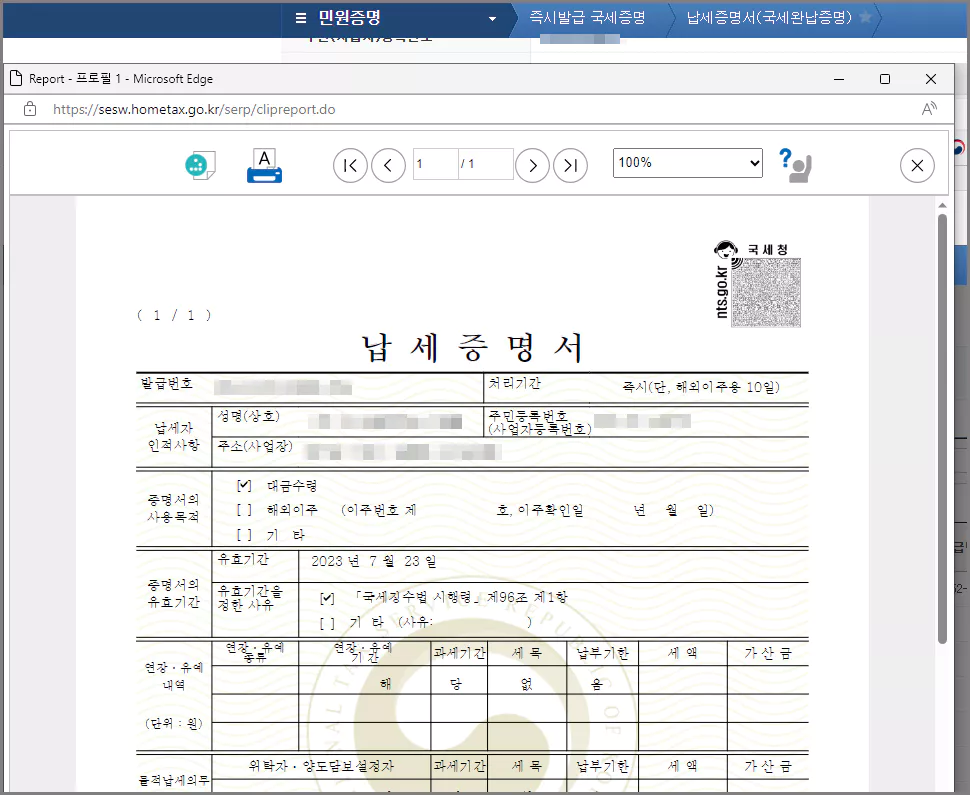The height and width of the screenshot is (795, 970).
Task: Click the date 2023 년 7 월 23 일
Action: (374, 561)
